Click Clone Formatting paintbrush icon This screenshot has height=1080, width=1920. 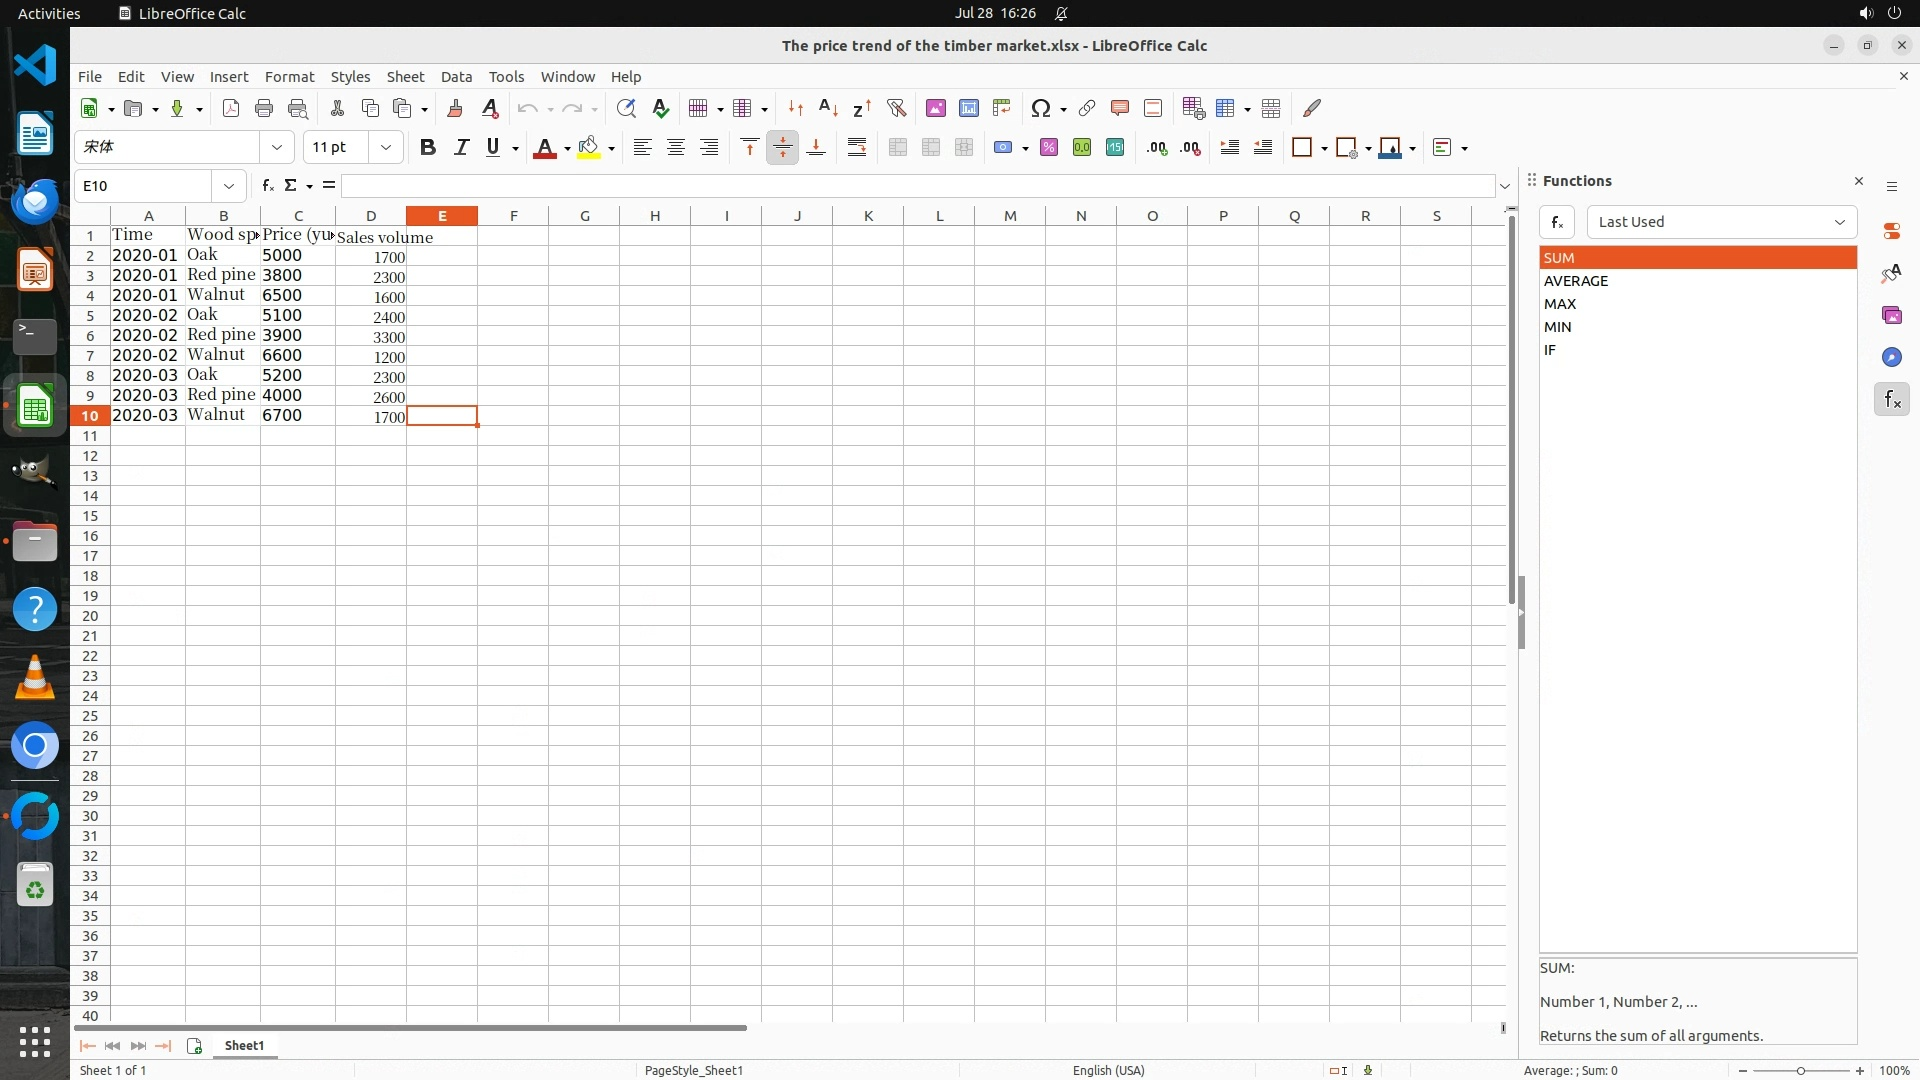(455, 108)
